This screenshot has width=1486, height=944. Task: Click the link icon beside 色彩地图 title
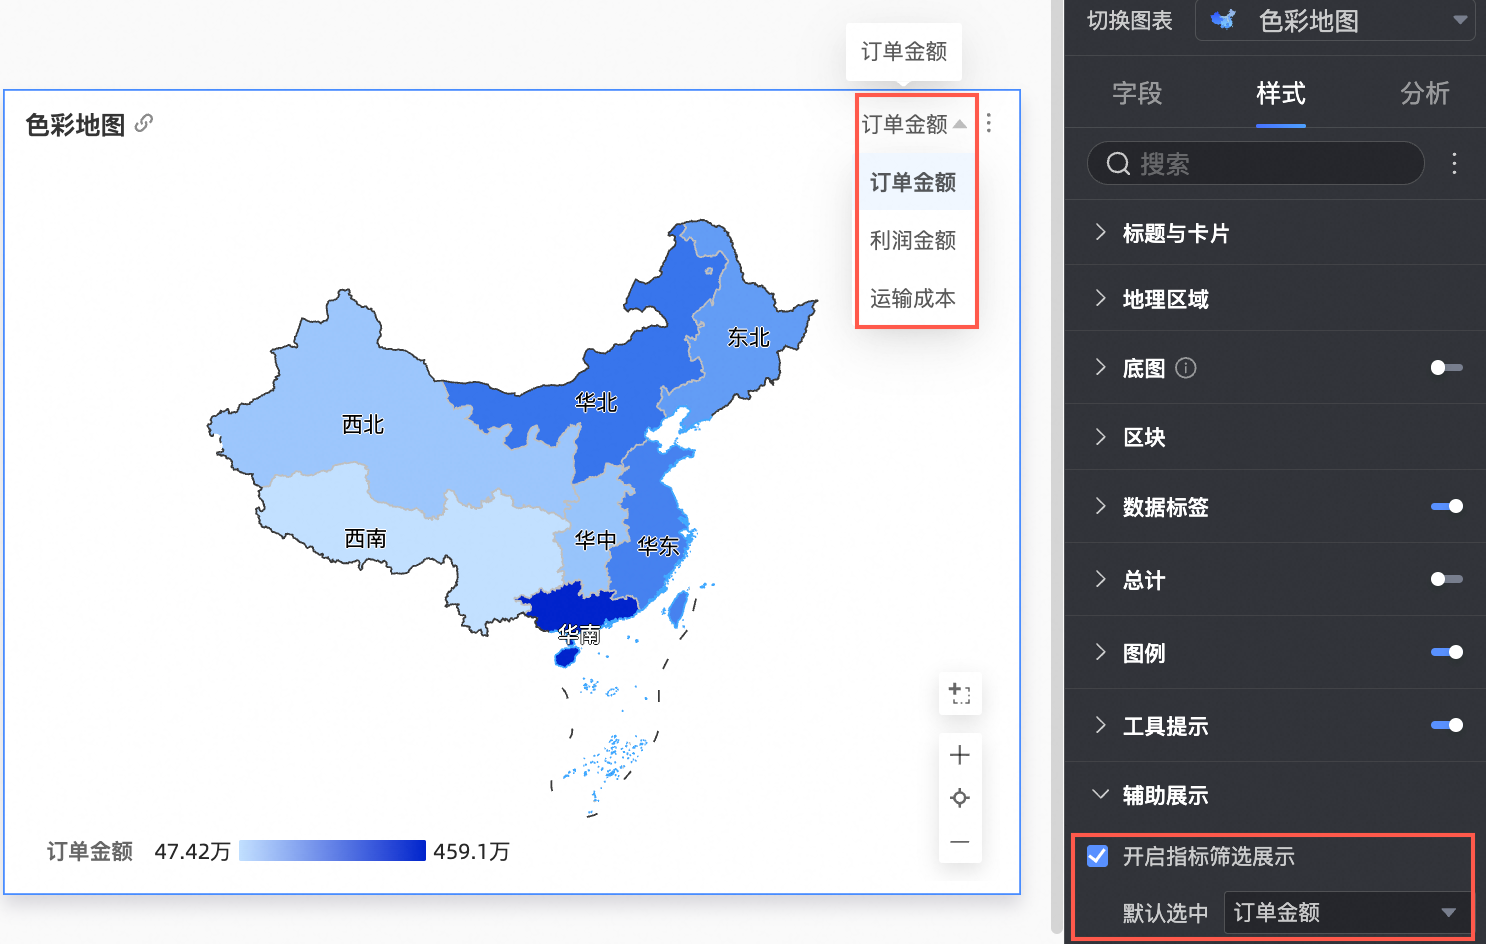[144, 123]
